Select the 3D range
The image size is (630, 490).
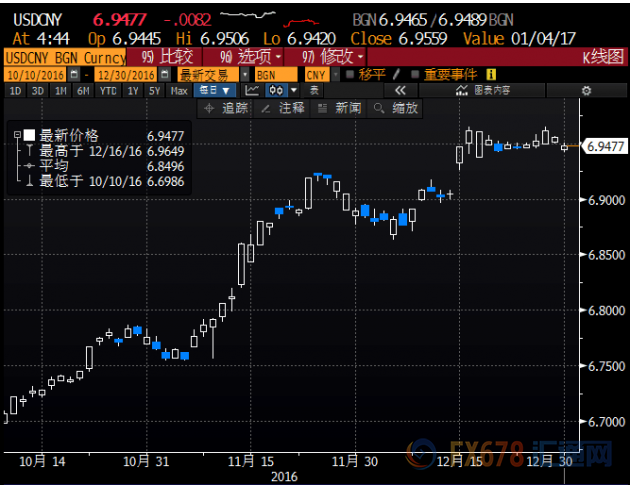[37, 91]
